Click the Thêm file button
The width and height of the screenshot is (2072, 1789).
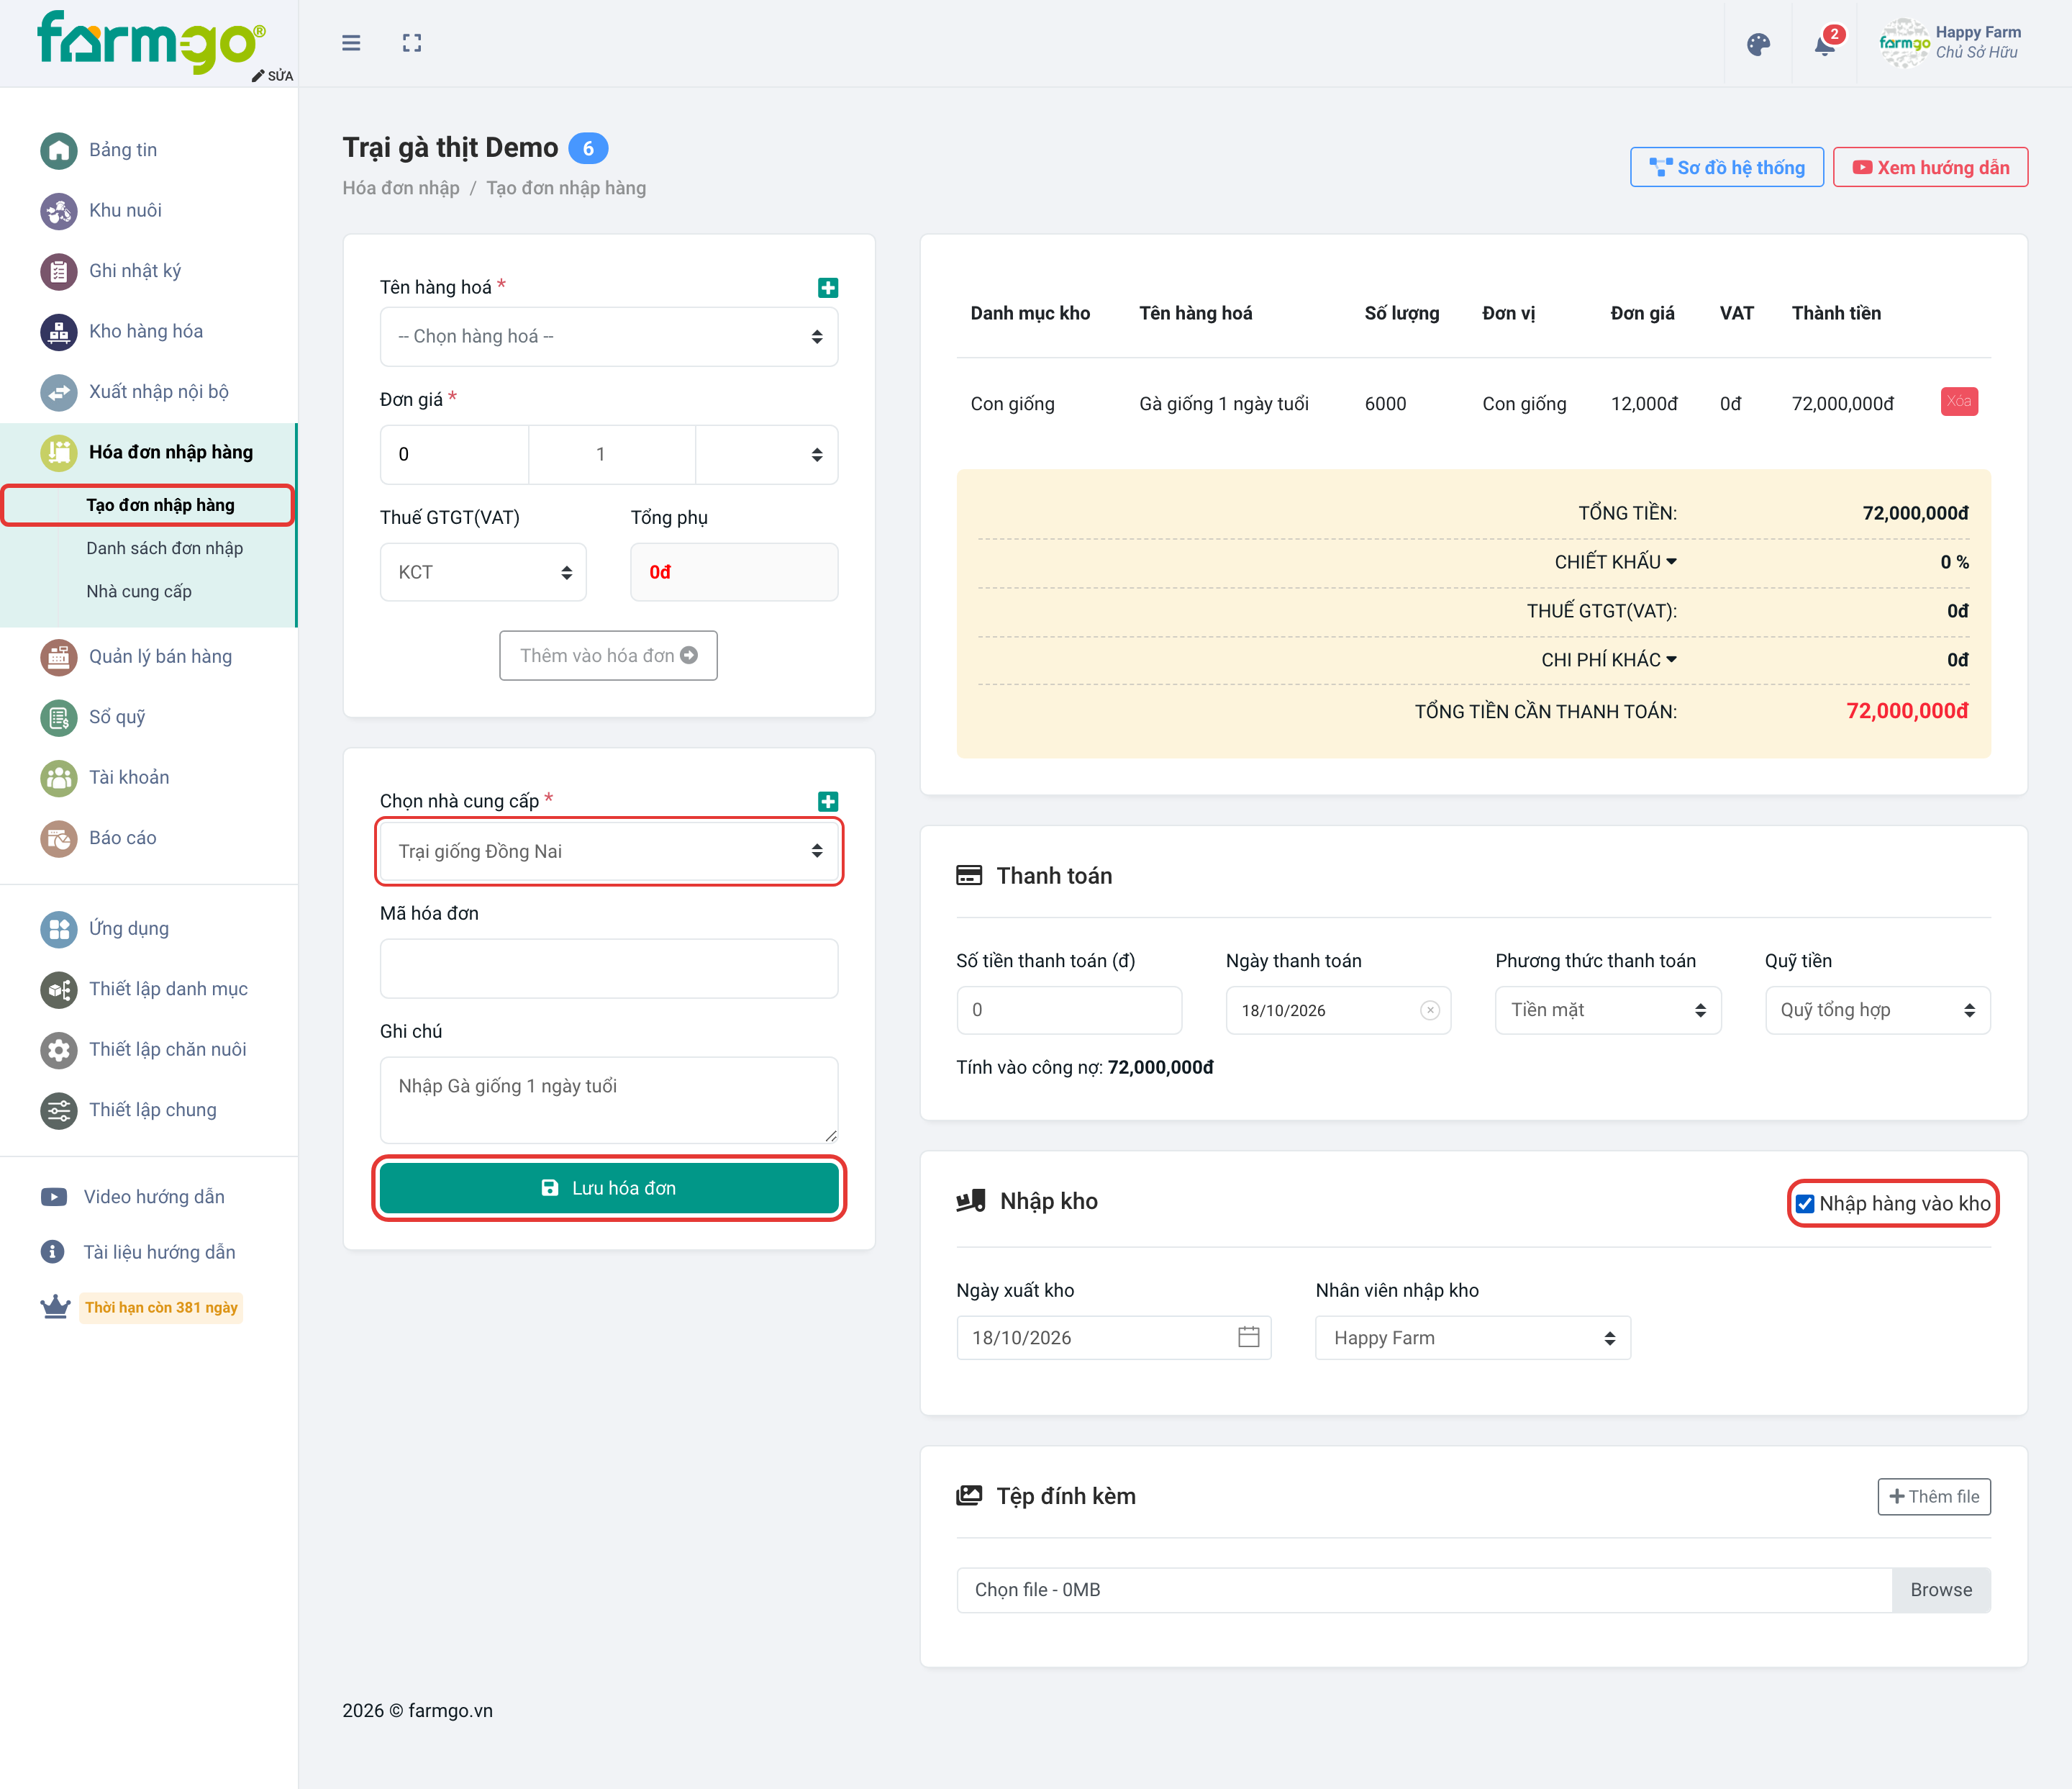(x=1933, y=1497)
